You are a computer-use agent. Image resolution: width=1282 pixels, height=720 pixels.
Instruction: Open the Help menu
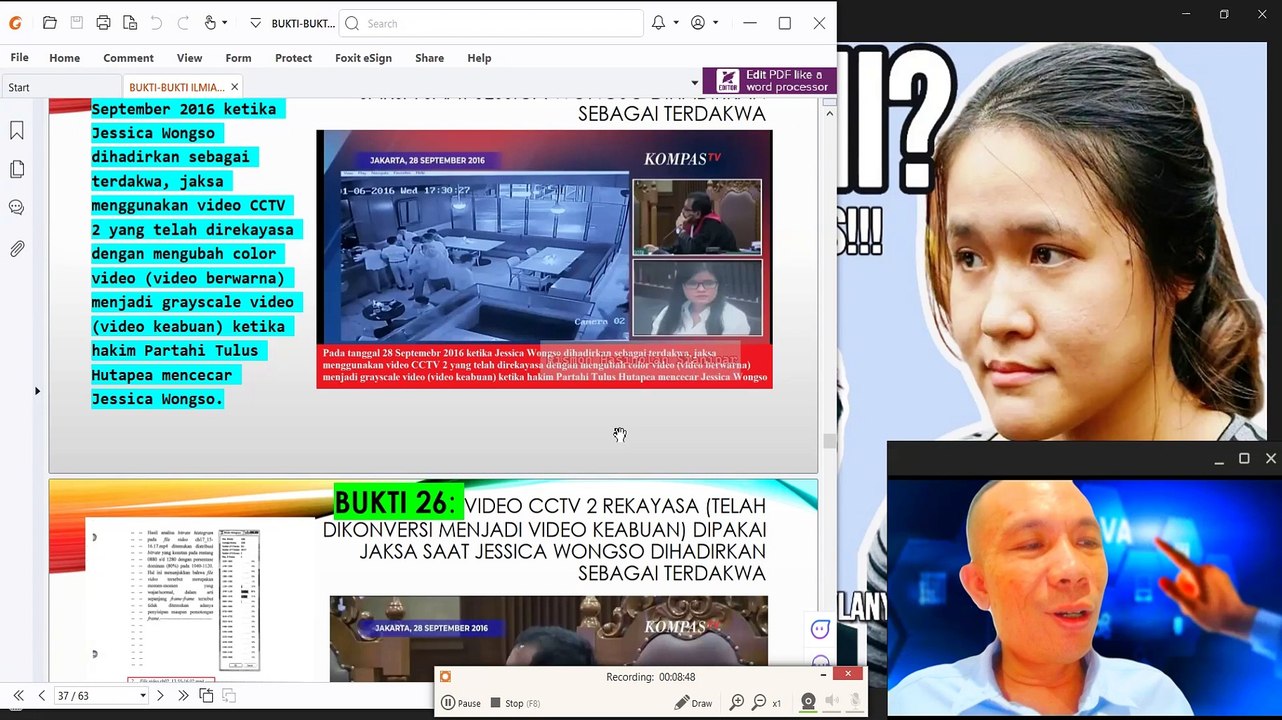(479, 58)
